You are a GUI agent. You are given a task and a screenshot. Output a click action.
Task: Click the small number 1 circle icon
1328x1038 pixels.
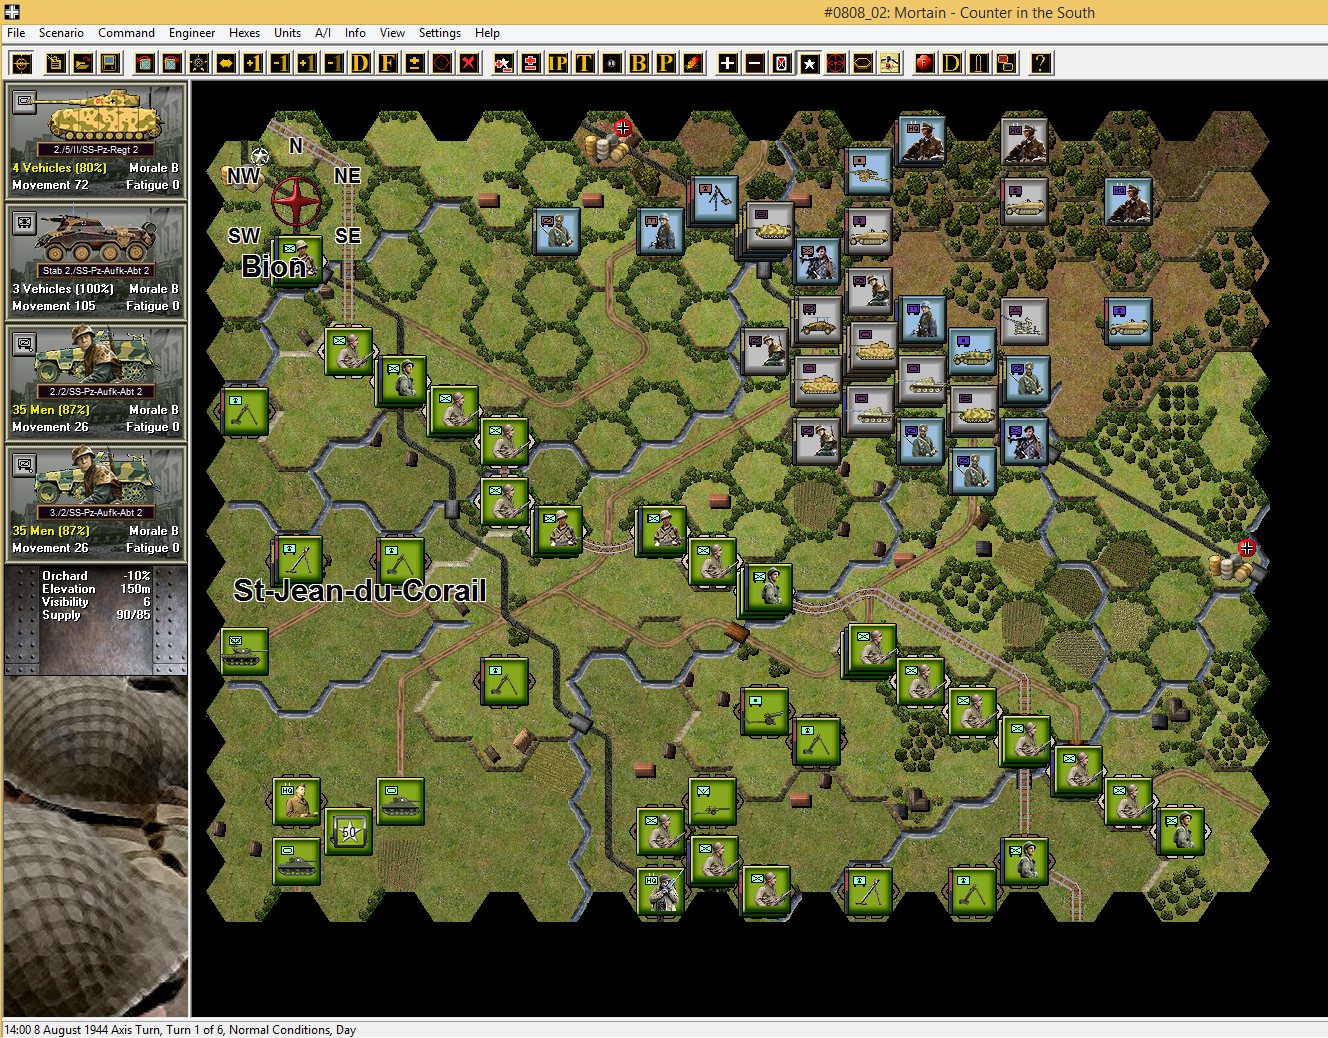coord(612,64)
